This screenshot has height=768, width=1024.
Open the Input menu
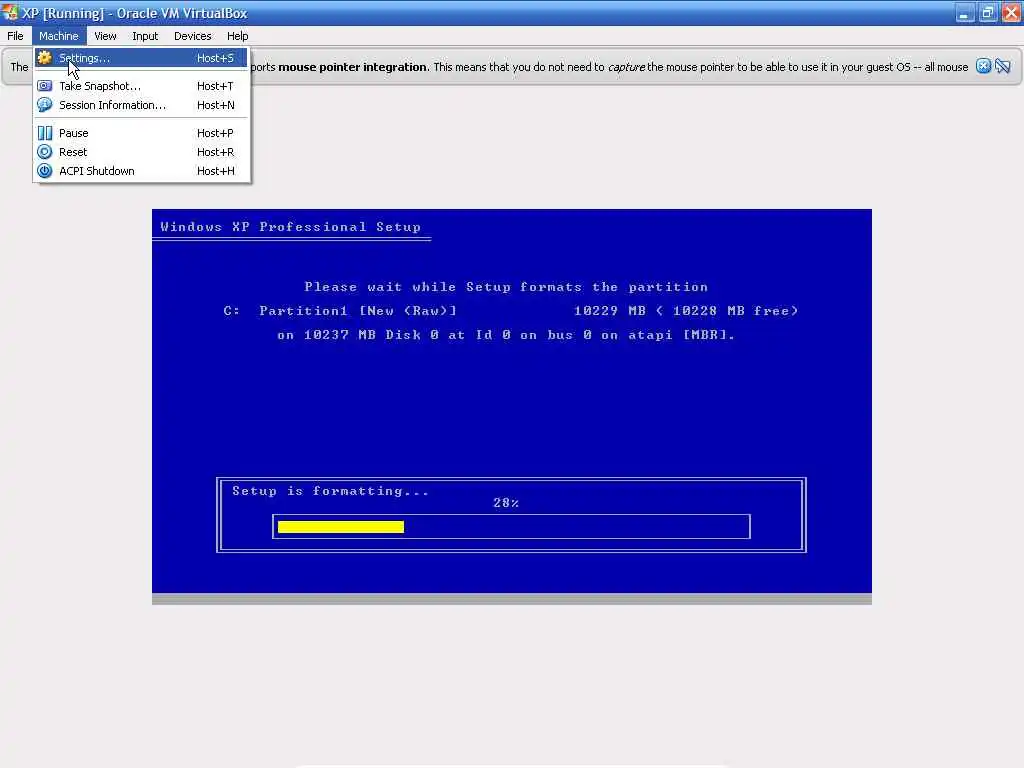click(145, 36)
